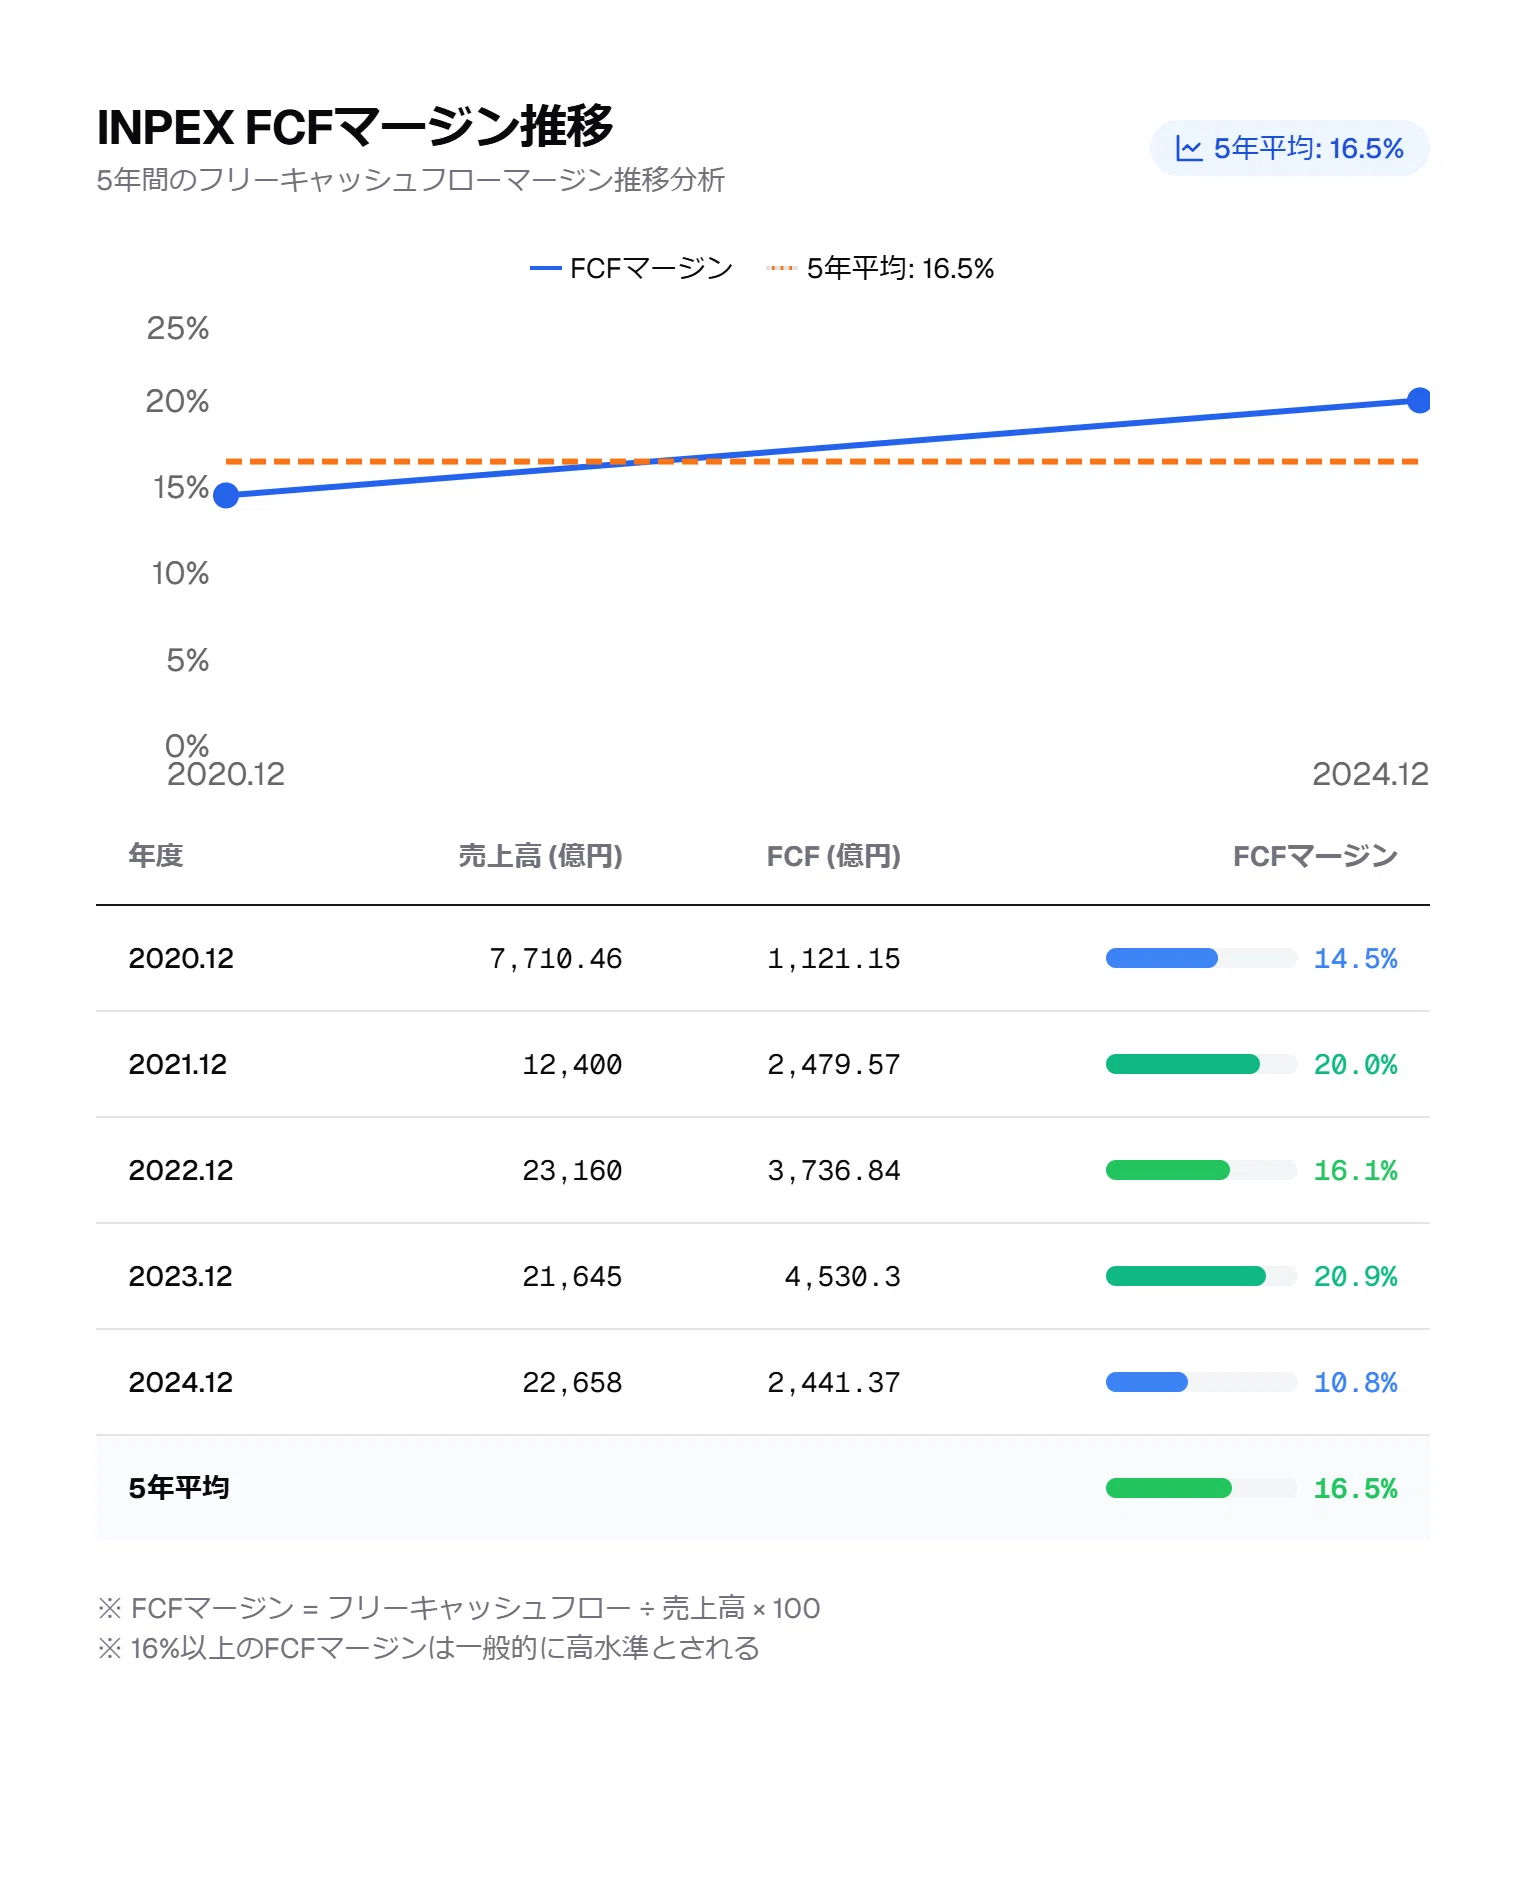Click the 年度 column header

155,856
